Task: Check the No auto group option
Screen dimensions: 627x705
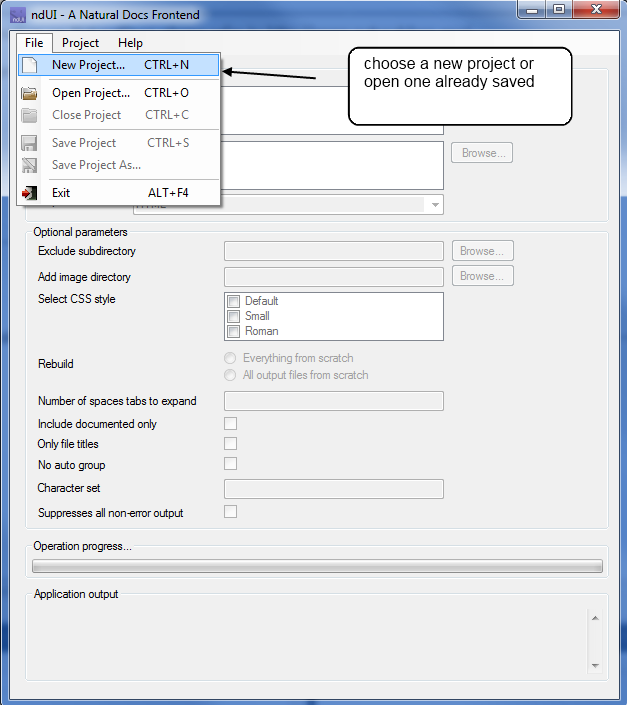Action: [x=231, y=464]
